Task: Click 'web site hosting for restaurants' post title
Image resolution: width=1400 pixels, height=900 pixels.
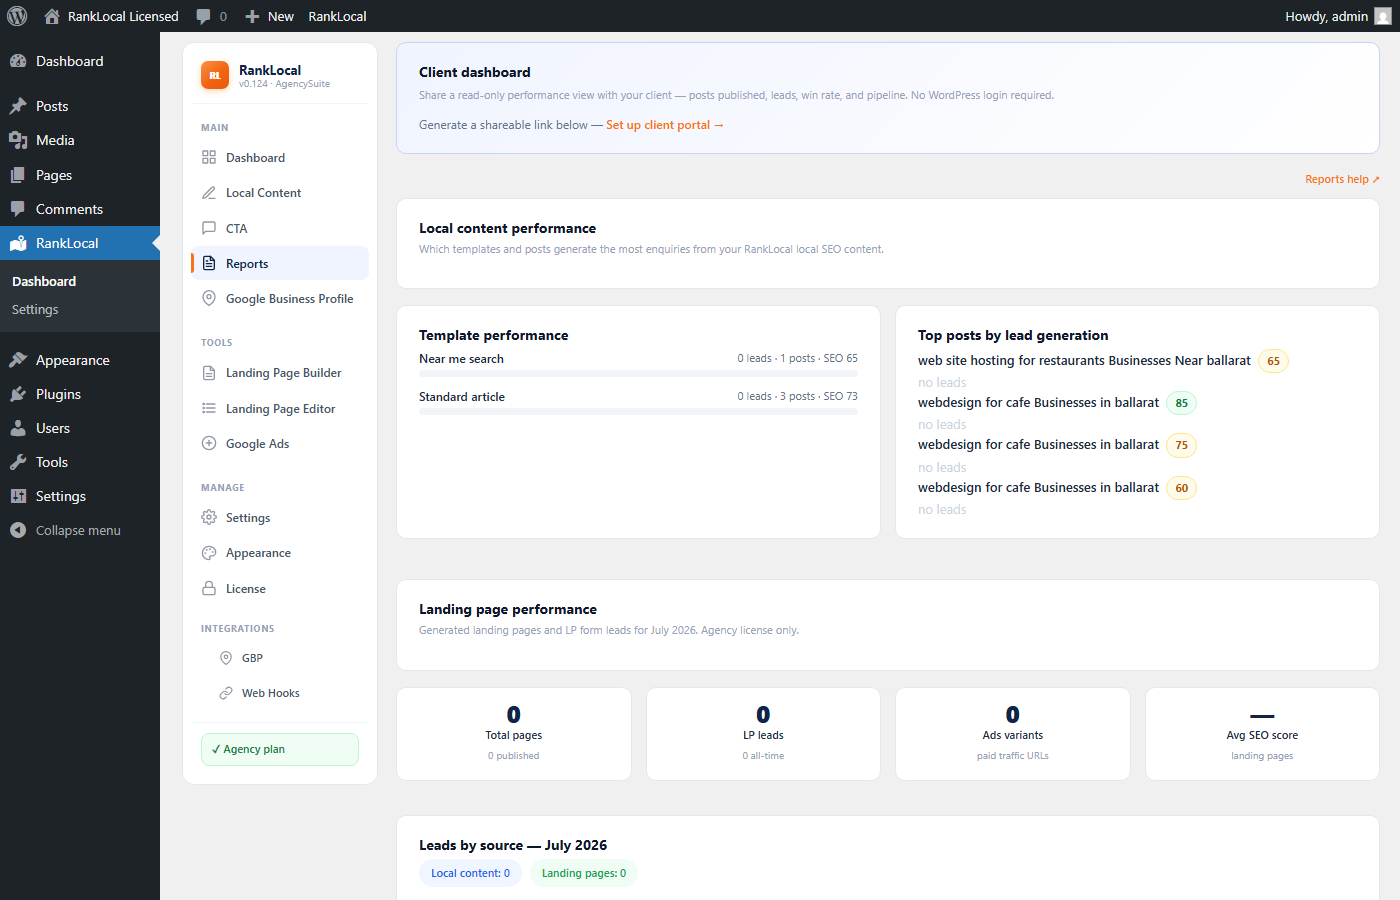Action: tap(1084, 360)
